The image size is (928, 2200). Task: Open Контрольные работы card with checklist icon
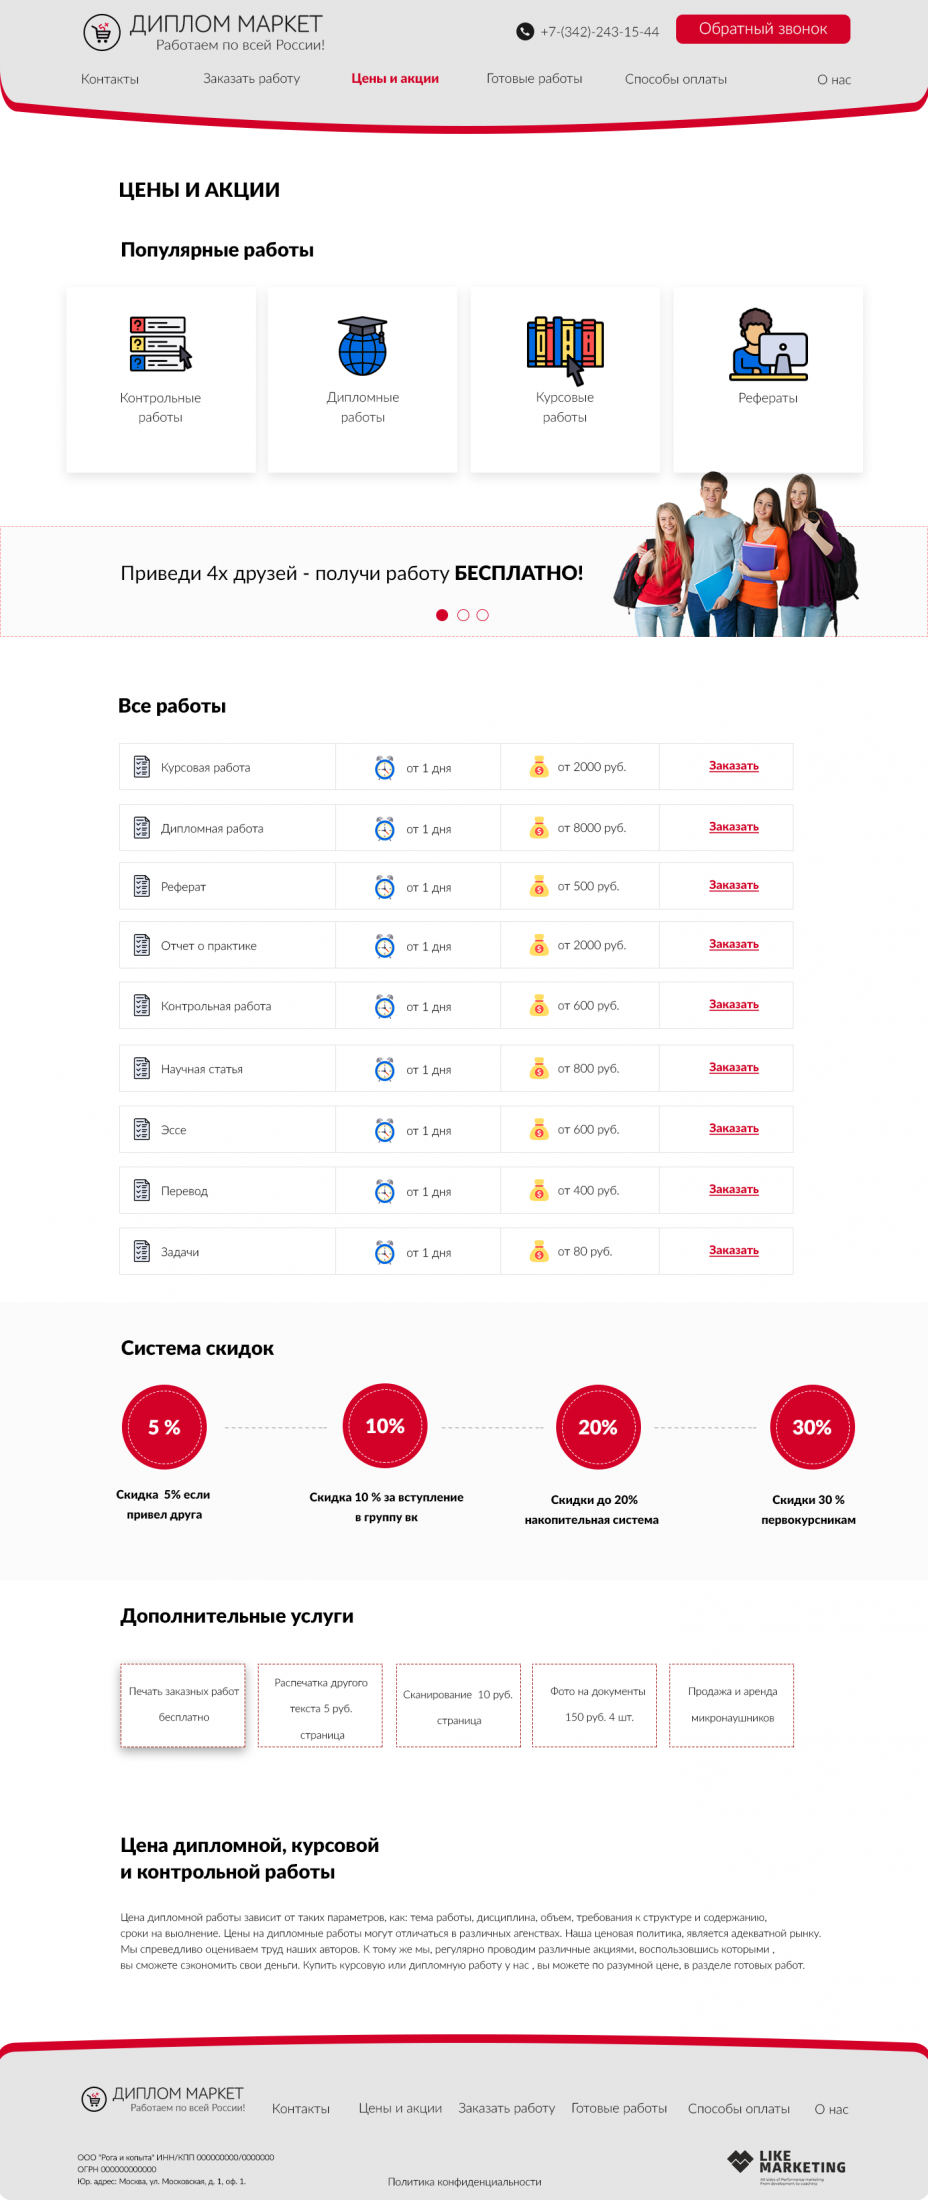(161, 379)
